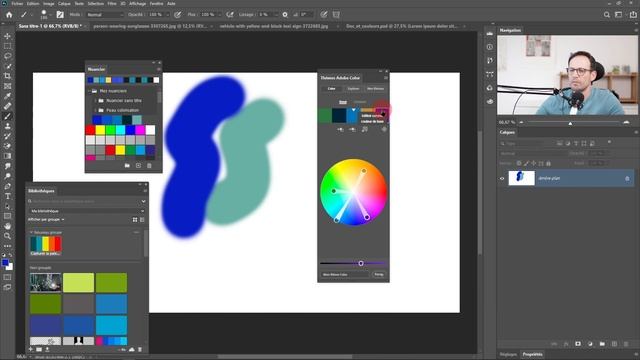Click the Enreg. button in Adobe Color panel

pyautogui.click(x=379, y=274)
